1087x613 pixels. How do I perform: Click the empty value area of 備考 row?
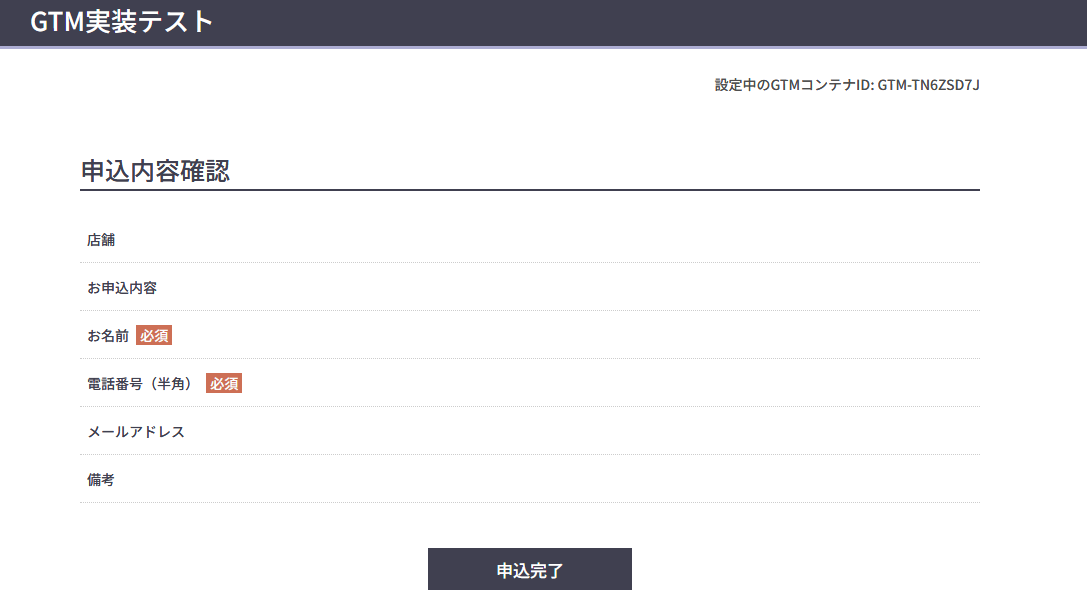600,480
